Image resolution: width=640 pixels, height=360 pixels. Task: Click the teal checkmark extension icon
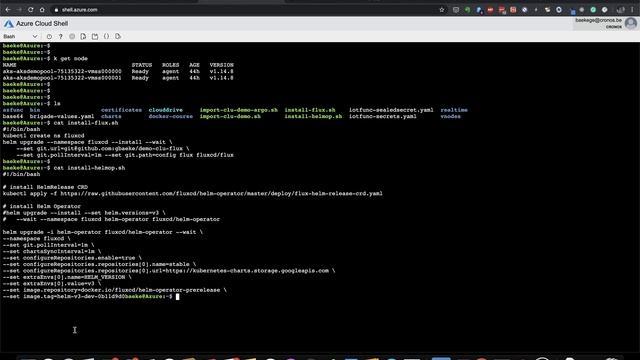(x=593, y=9)
